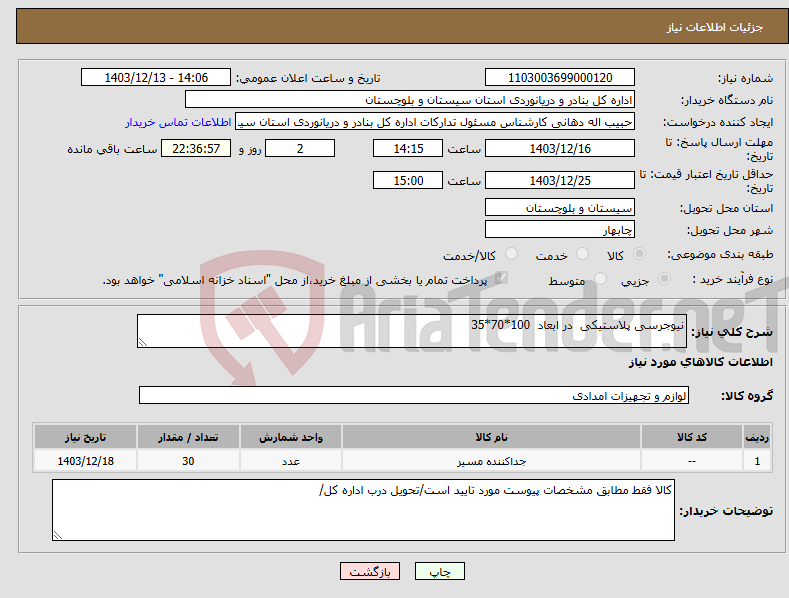Click the row number cell 1
This screenshot has width=789, height=598.
tap(757, 461)
